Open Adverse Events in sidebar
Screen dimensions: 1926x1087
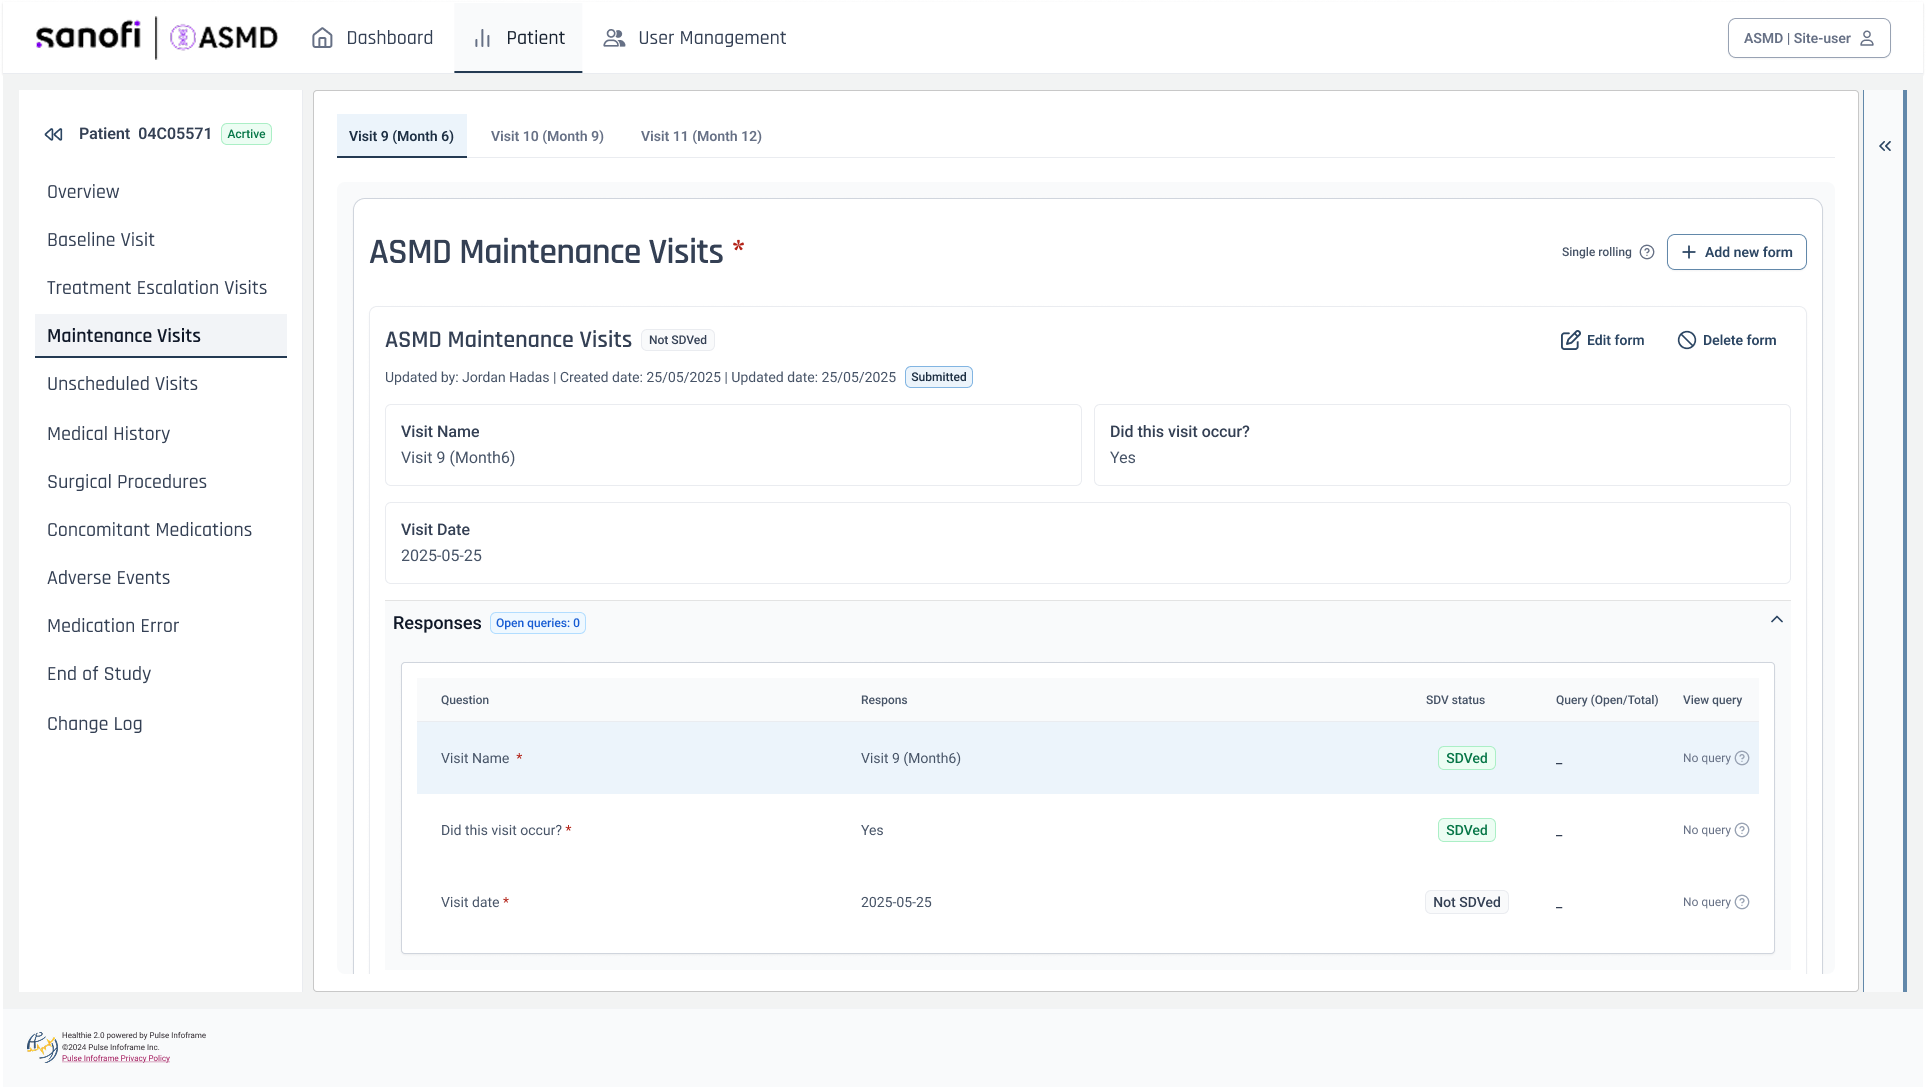point(108,578)
